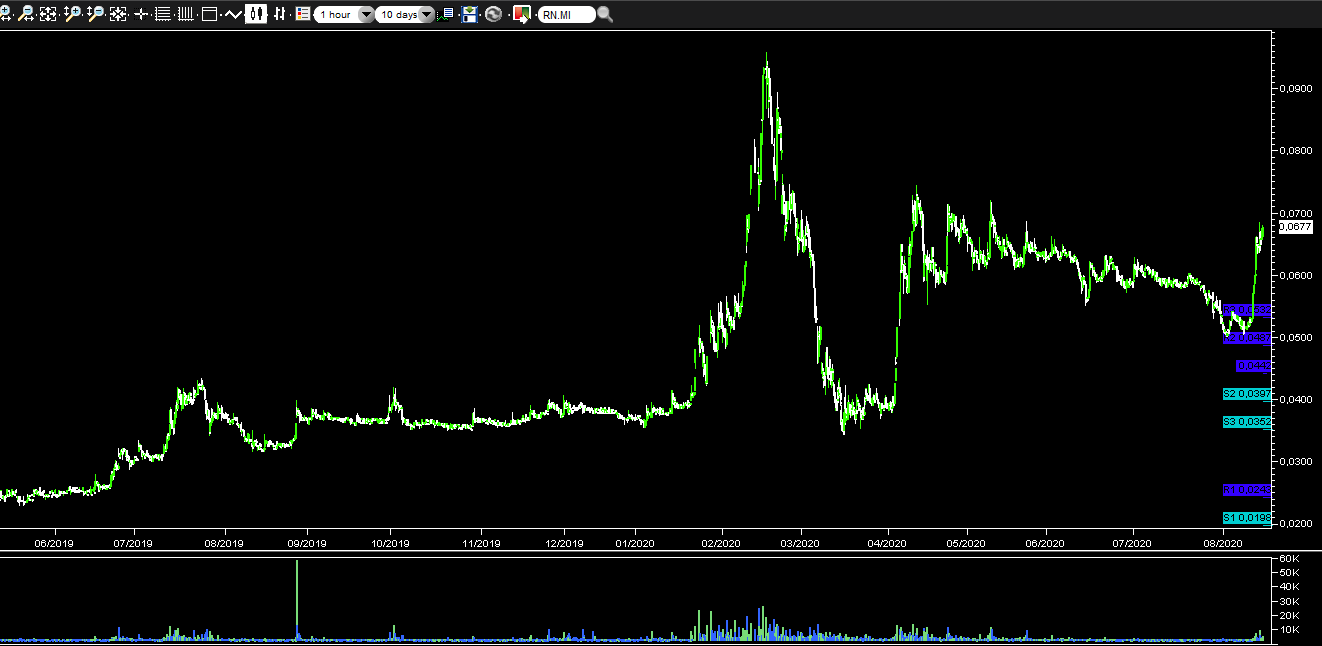The width and height of the screenshot is (1322, 646).
Task: Open the 10 days range dropdown
Action: coord(405,15)
